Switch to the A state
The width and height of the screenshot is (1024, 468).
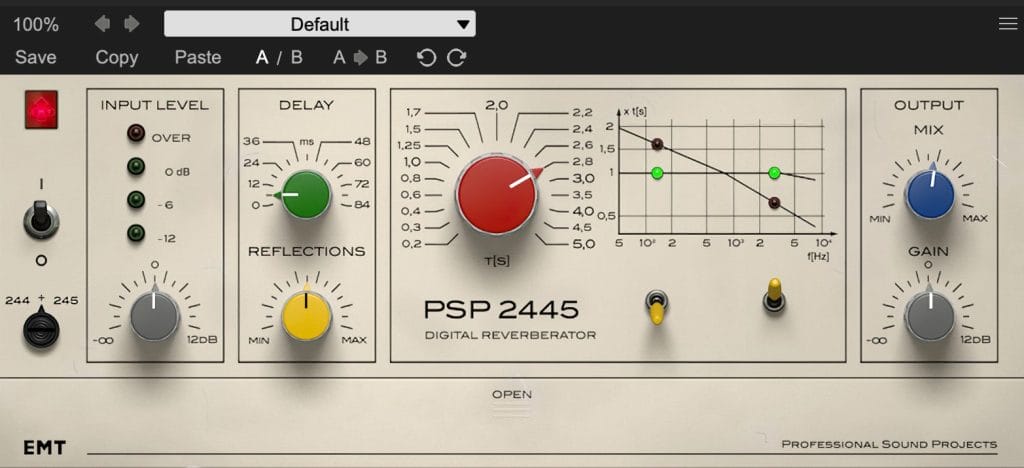[262, 57]
